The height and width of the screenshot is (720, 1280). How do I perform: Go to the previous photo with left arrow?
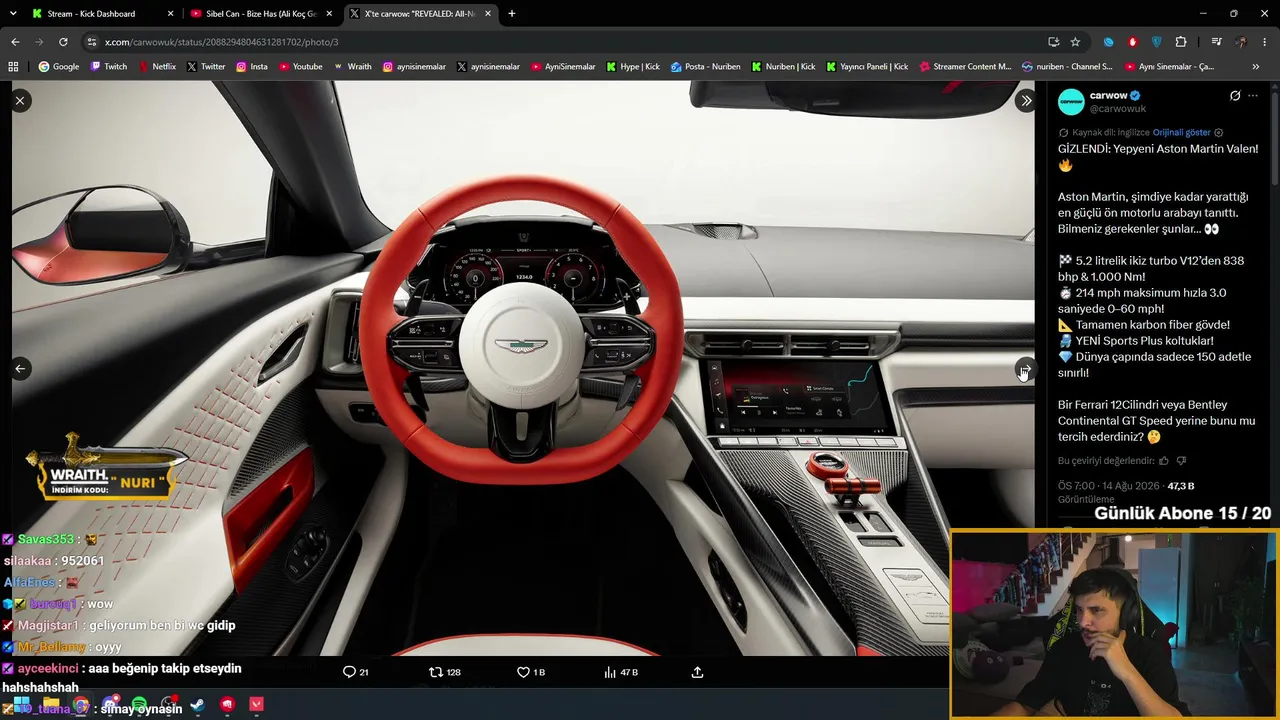[x=20, y=368]
